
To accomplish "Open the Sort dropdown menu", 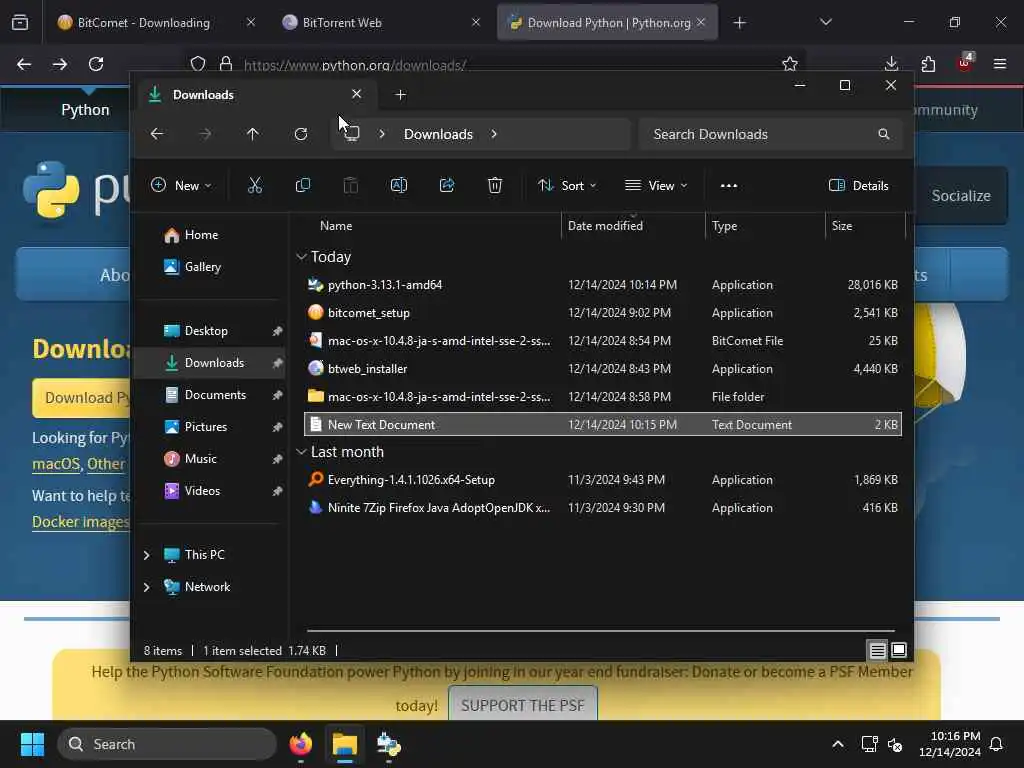I will click(566, 185).
